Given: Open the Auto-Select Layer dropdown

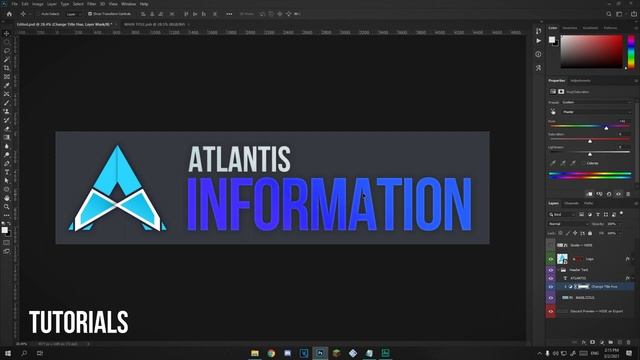Looking at the screenshot, I should (x=73, y=14).
